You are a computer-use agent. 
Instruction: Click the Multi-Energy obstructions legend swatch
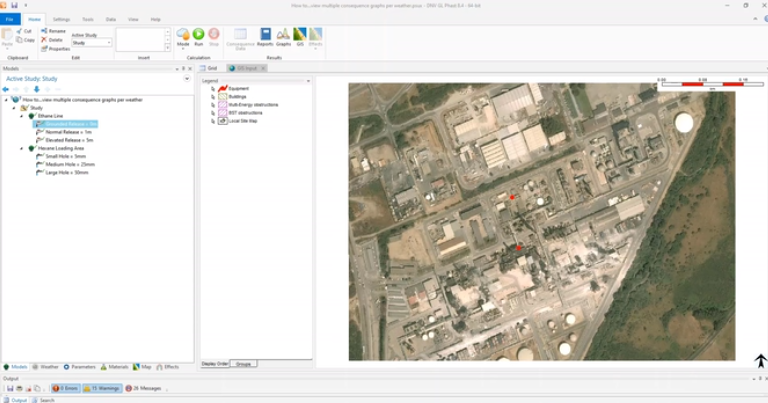[x=222, y=105]
